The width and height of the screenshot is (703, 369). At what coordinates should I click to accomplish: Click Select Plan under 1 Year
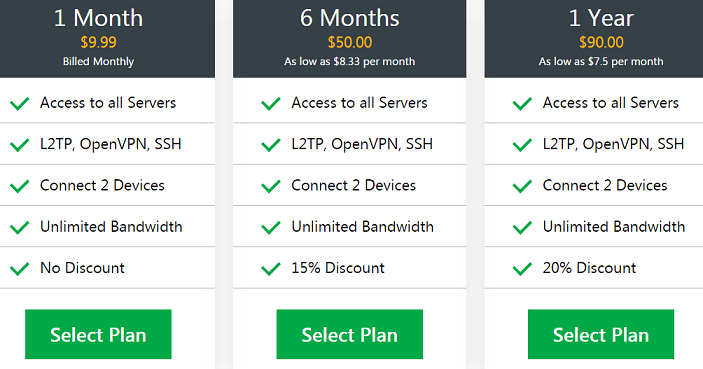tap(601, 334)
